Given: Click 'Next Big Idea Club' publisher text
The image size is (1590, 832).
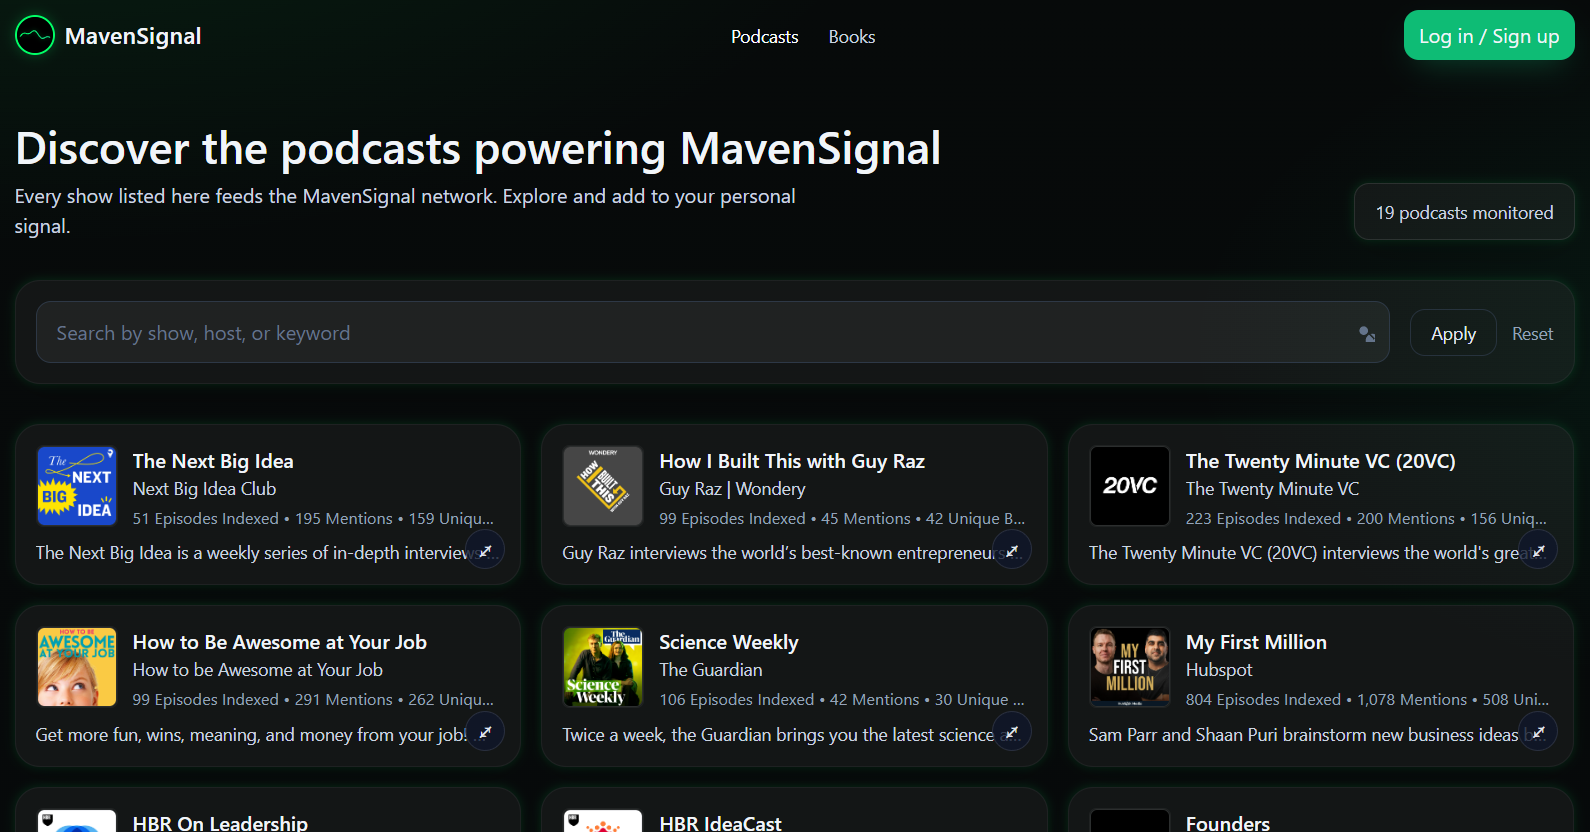Looking at the screenshot, I should click(x=204, y=489).
